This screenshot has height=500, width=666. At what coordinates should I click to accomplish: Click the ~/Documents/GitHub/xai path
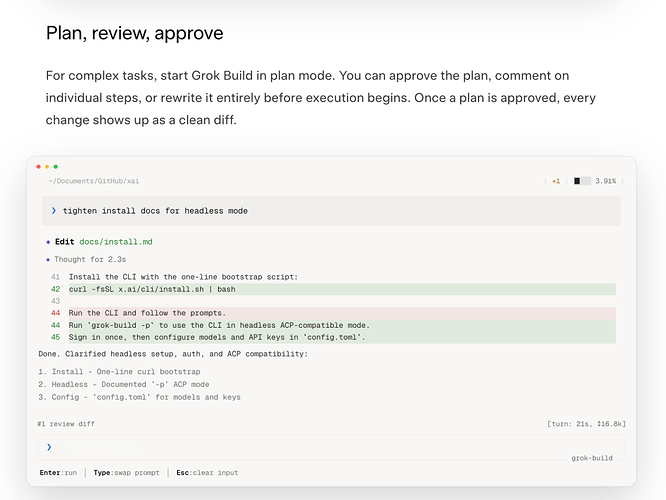pyautogui.click(x=94, y=181)
